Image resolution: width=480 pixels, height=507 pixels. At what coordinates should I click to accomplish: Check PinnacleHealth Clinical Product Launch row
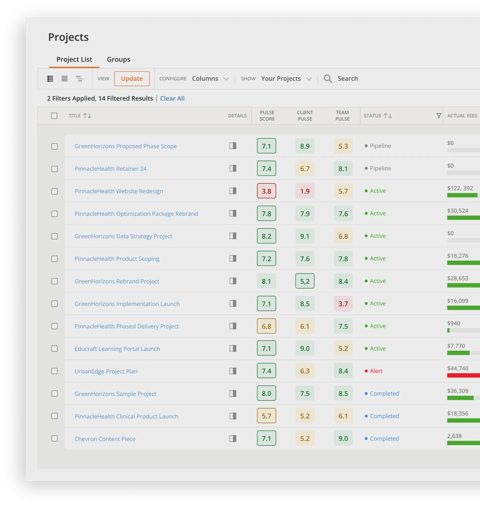click(54, 416)
